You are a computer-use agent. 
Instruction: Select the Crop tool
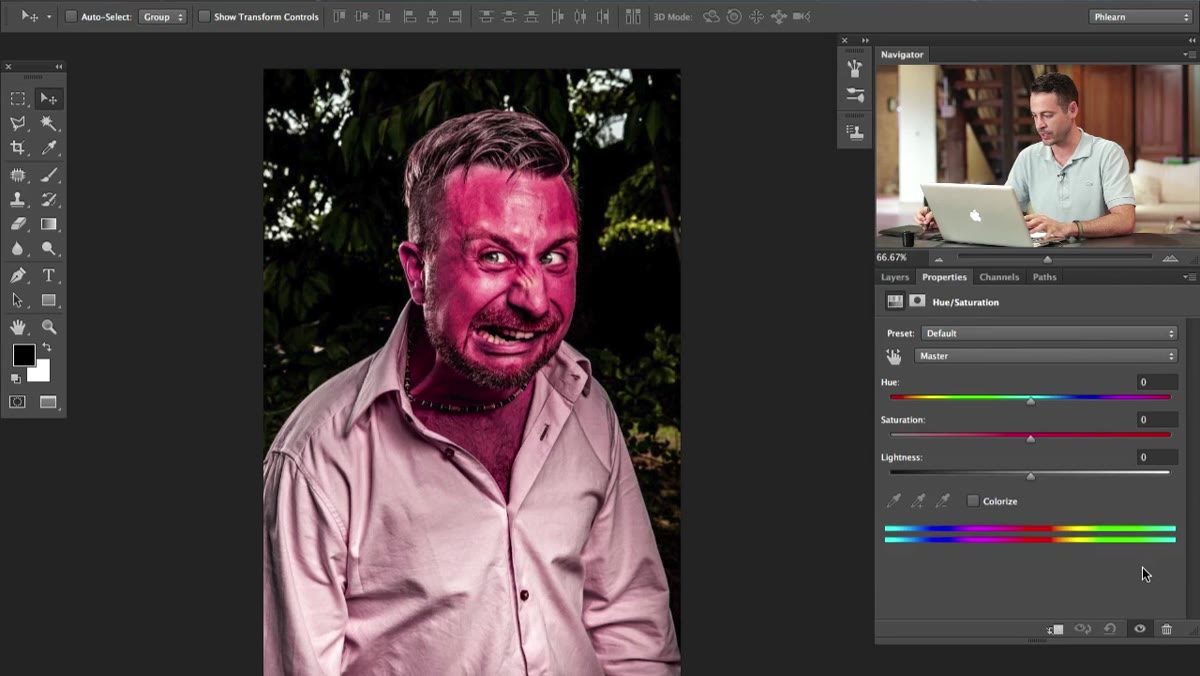point(18,148)
